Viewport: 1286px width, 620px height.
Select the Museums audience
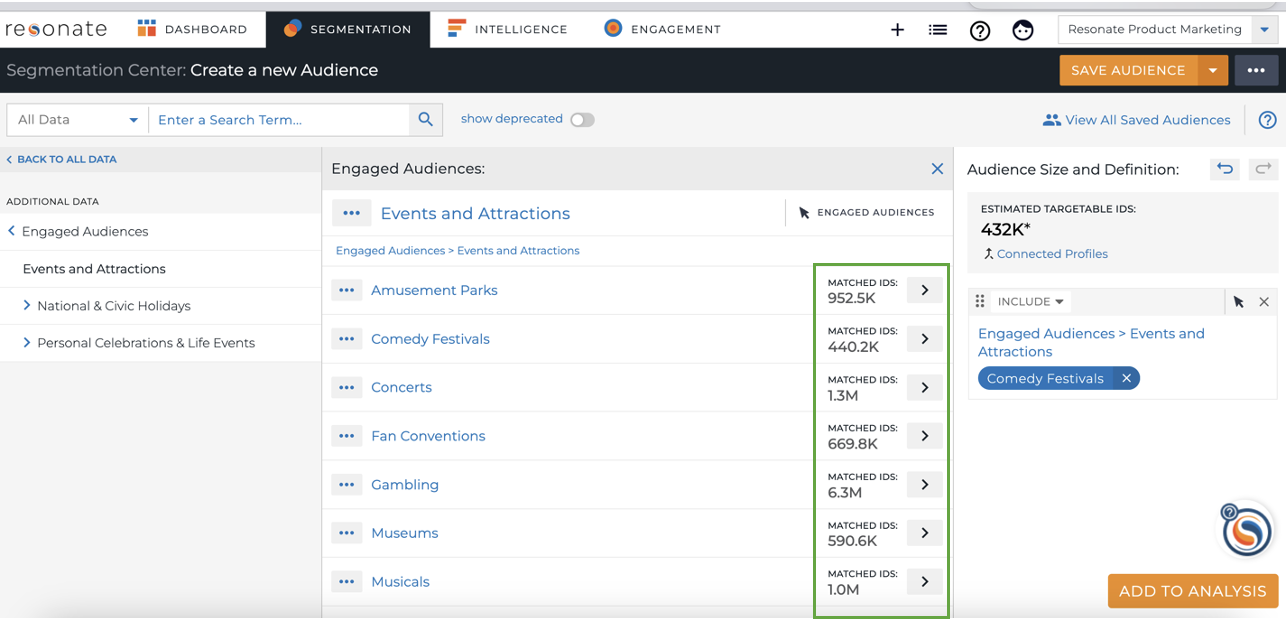(x=404, y=533)
